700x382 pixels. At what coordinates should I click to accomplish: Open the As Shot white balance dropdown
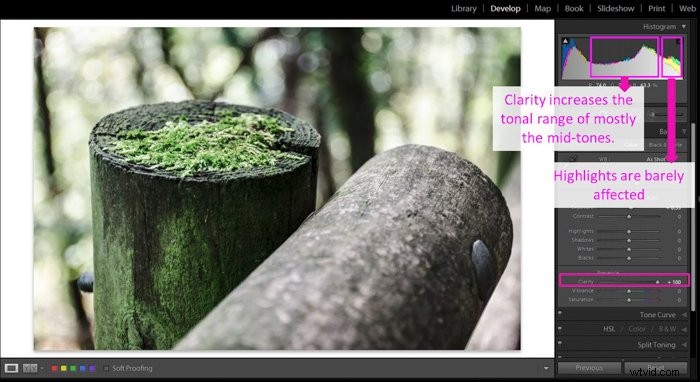[657, 159]
